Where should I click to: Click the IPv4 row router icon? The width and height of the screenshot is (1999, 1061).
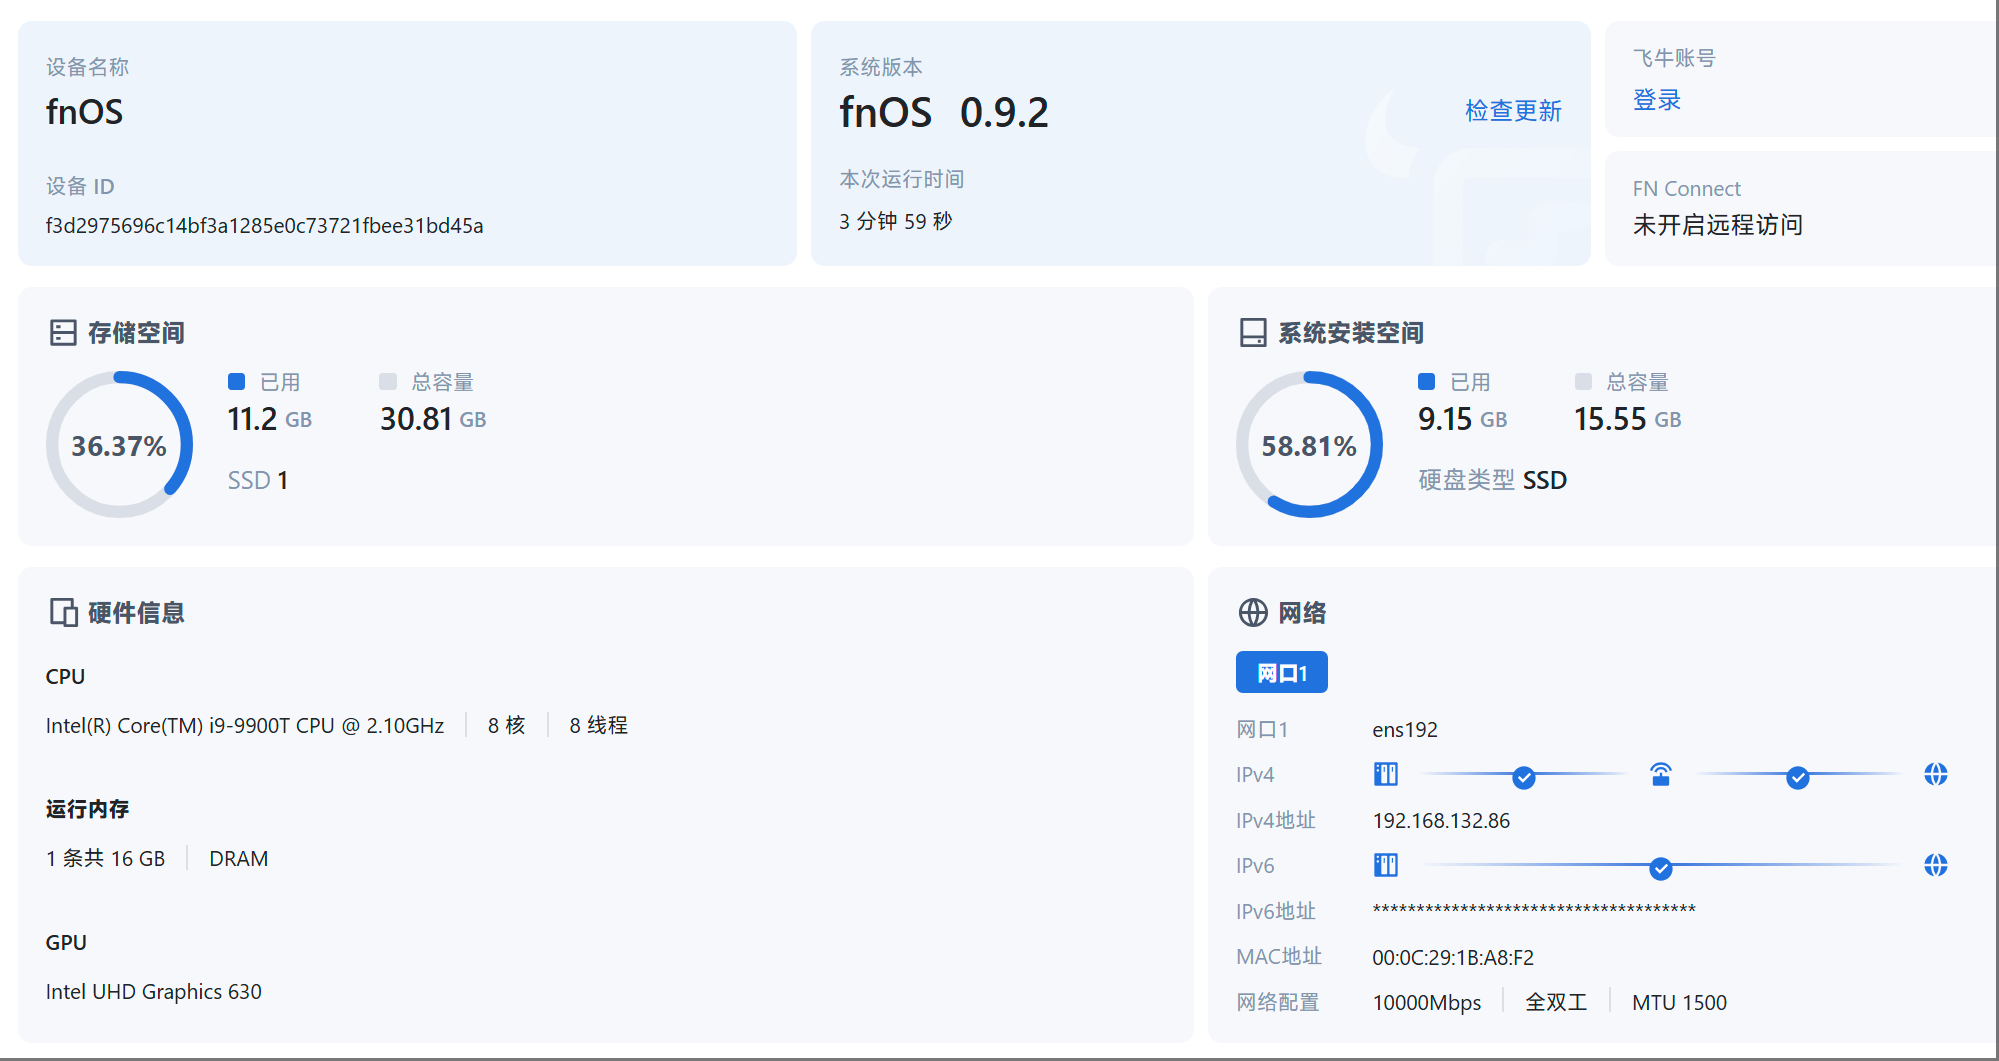[1661, 774]
